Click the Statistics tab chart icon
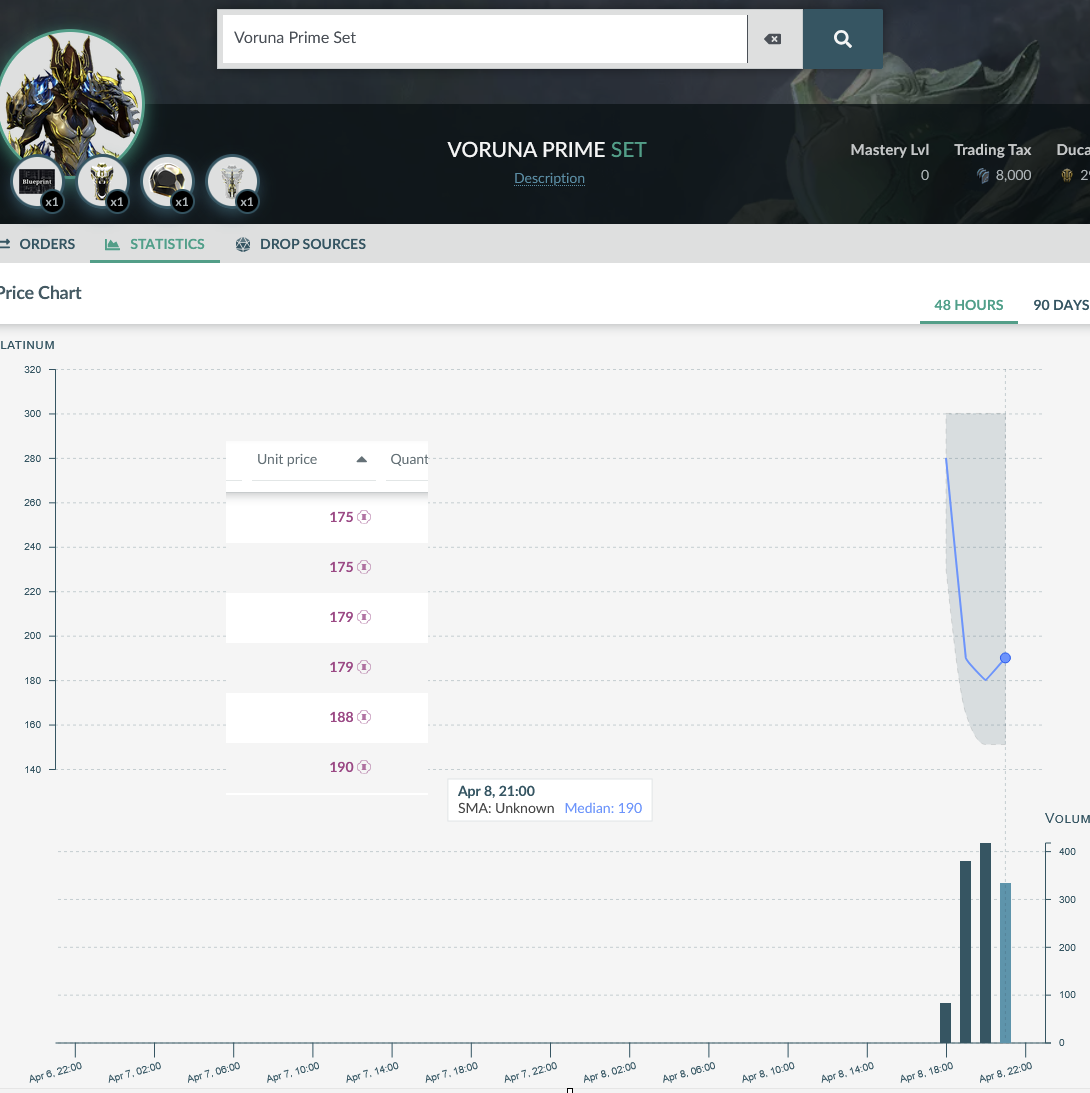The width and height of the screenshot is (1090, 1093). coord(112,244)
